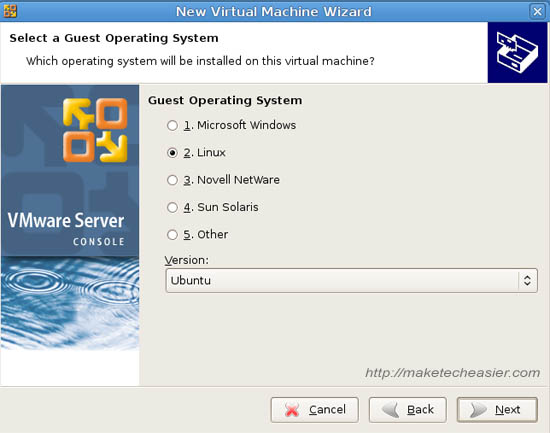
Task: Cancel the New Virtual Machine Wizard
Action: pos(315,409)
